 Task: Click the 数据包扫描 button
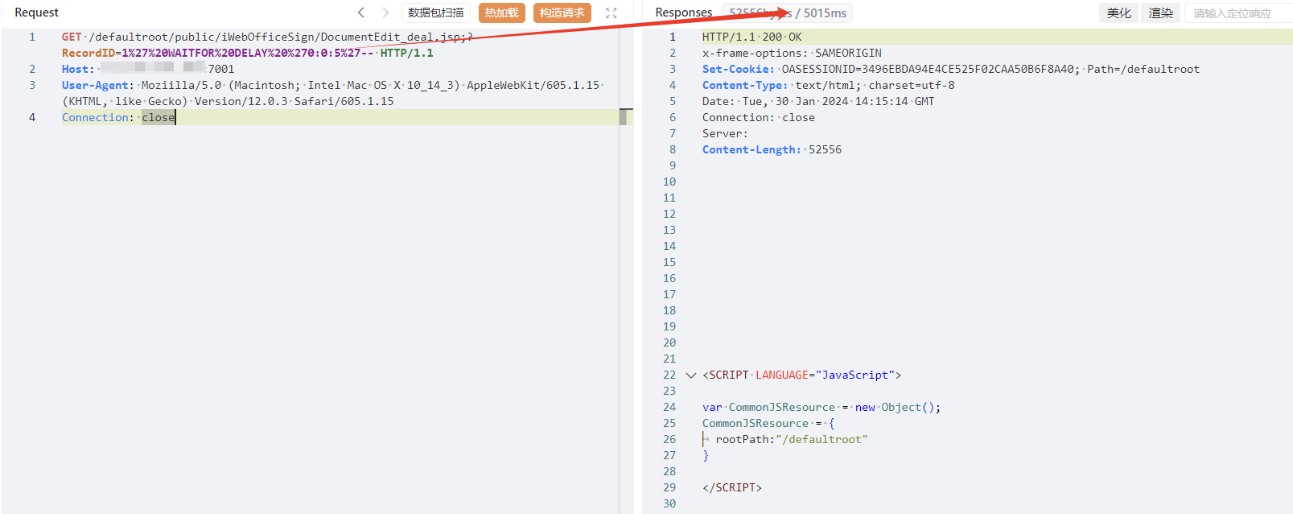click(x=436, y=13)
